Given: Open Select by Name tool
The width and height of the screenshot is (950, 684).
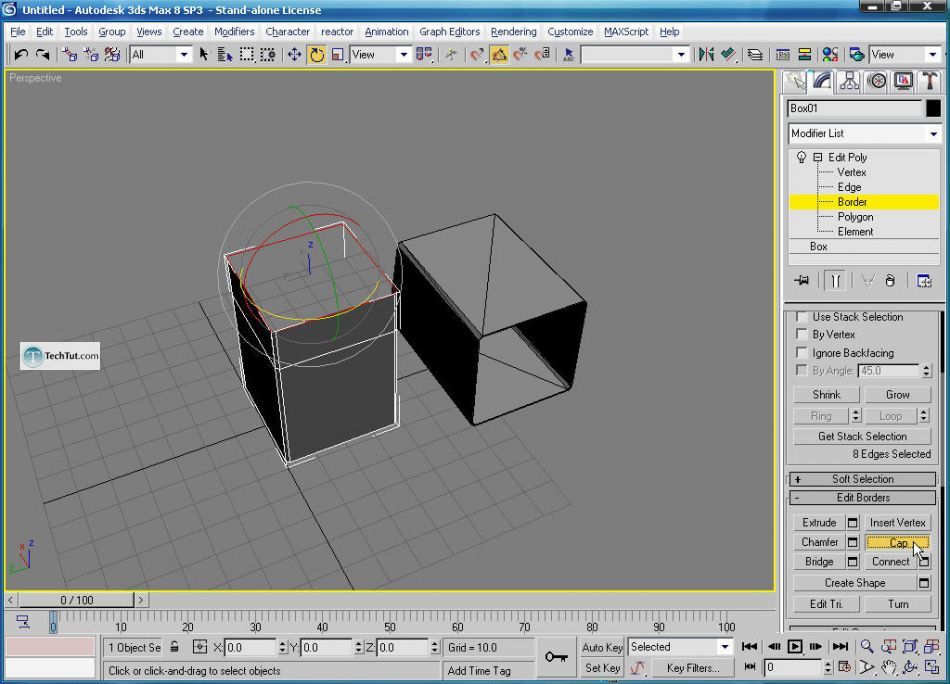Looking at the screenshot, I should coord(225,55).
